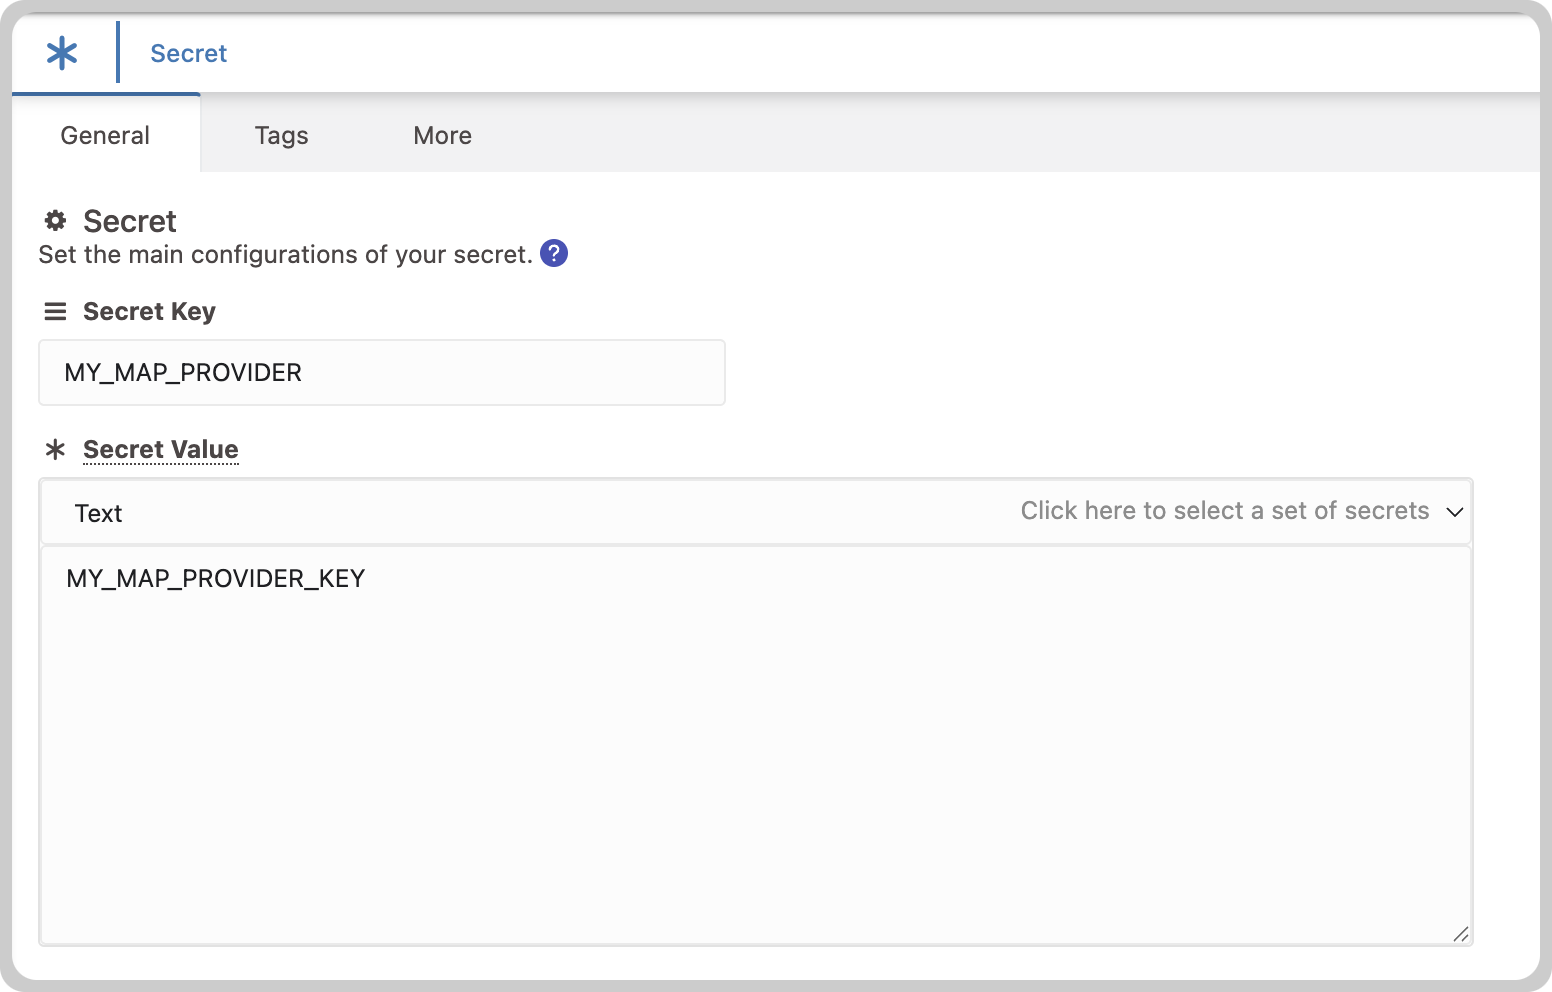Click the dotted-underlined Secret Value label
This screenshot has height=992, width=1552.
click(x=161, y=450)
